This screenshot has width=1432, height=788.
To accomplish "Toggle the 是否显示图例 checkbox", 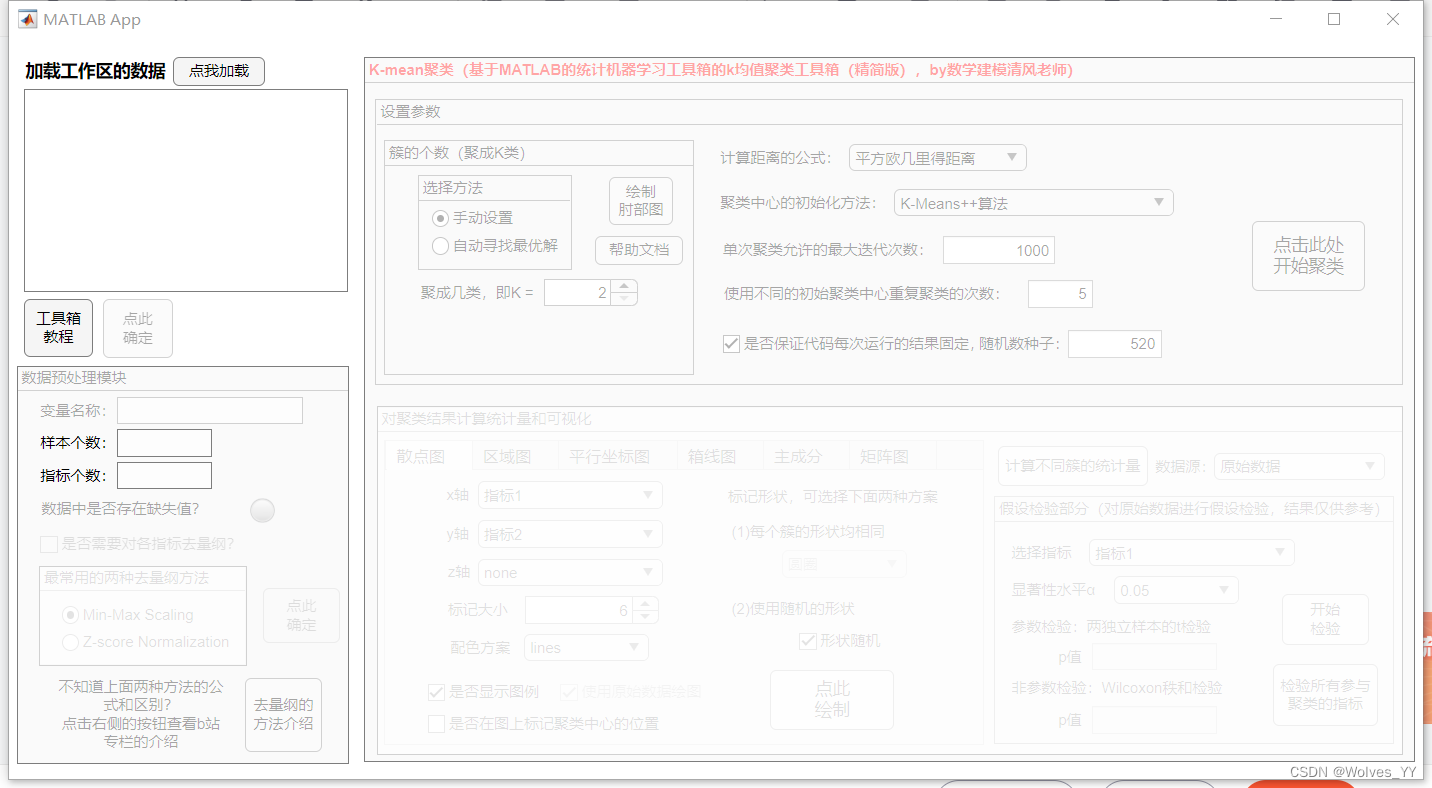I will pyautogui.click(x=436, y=692).
